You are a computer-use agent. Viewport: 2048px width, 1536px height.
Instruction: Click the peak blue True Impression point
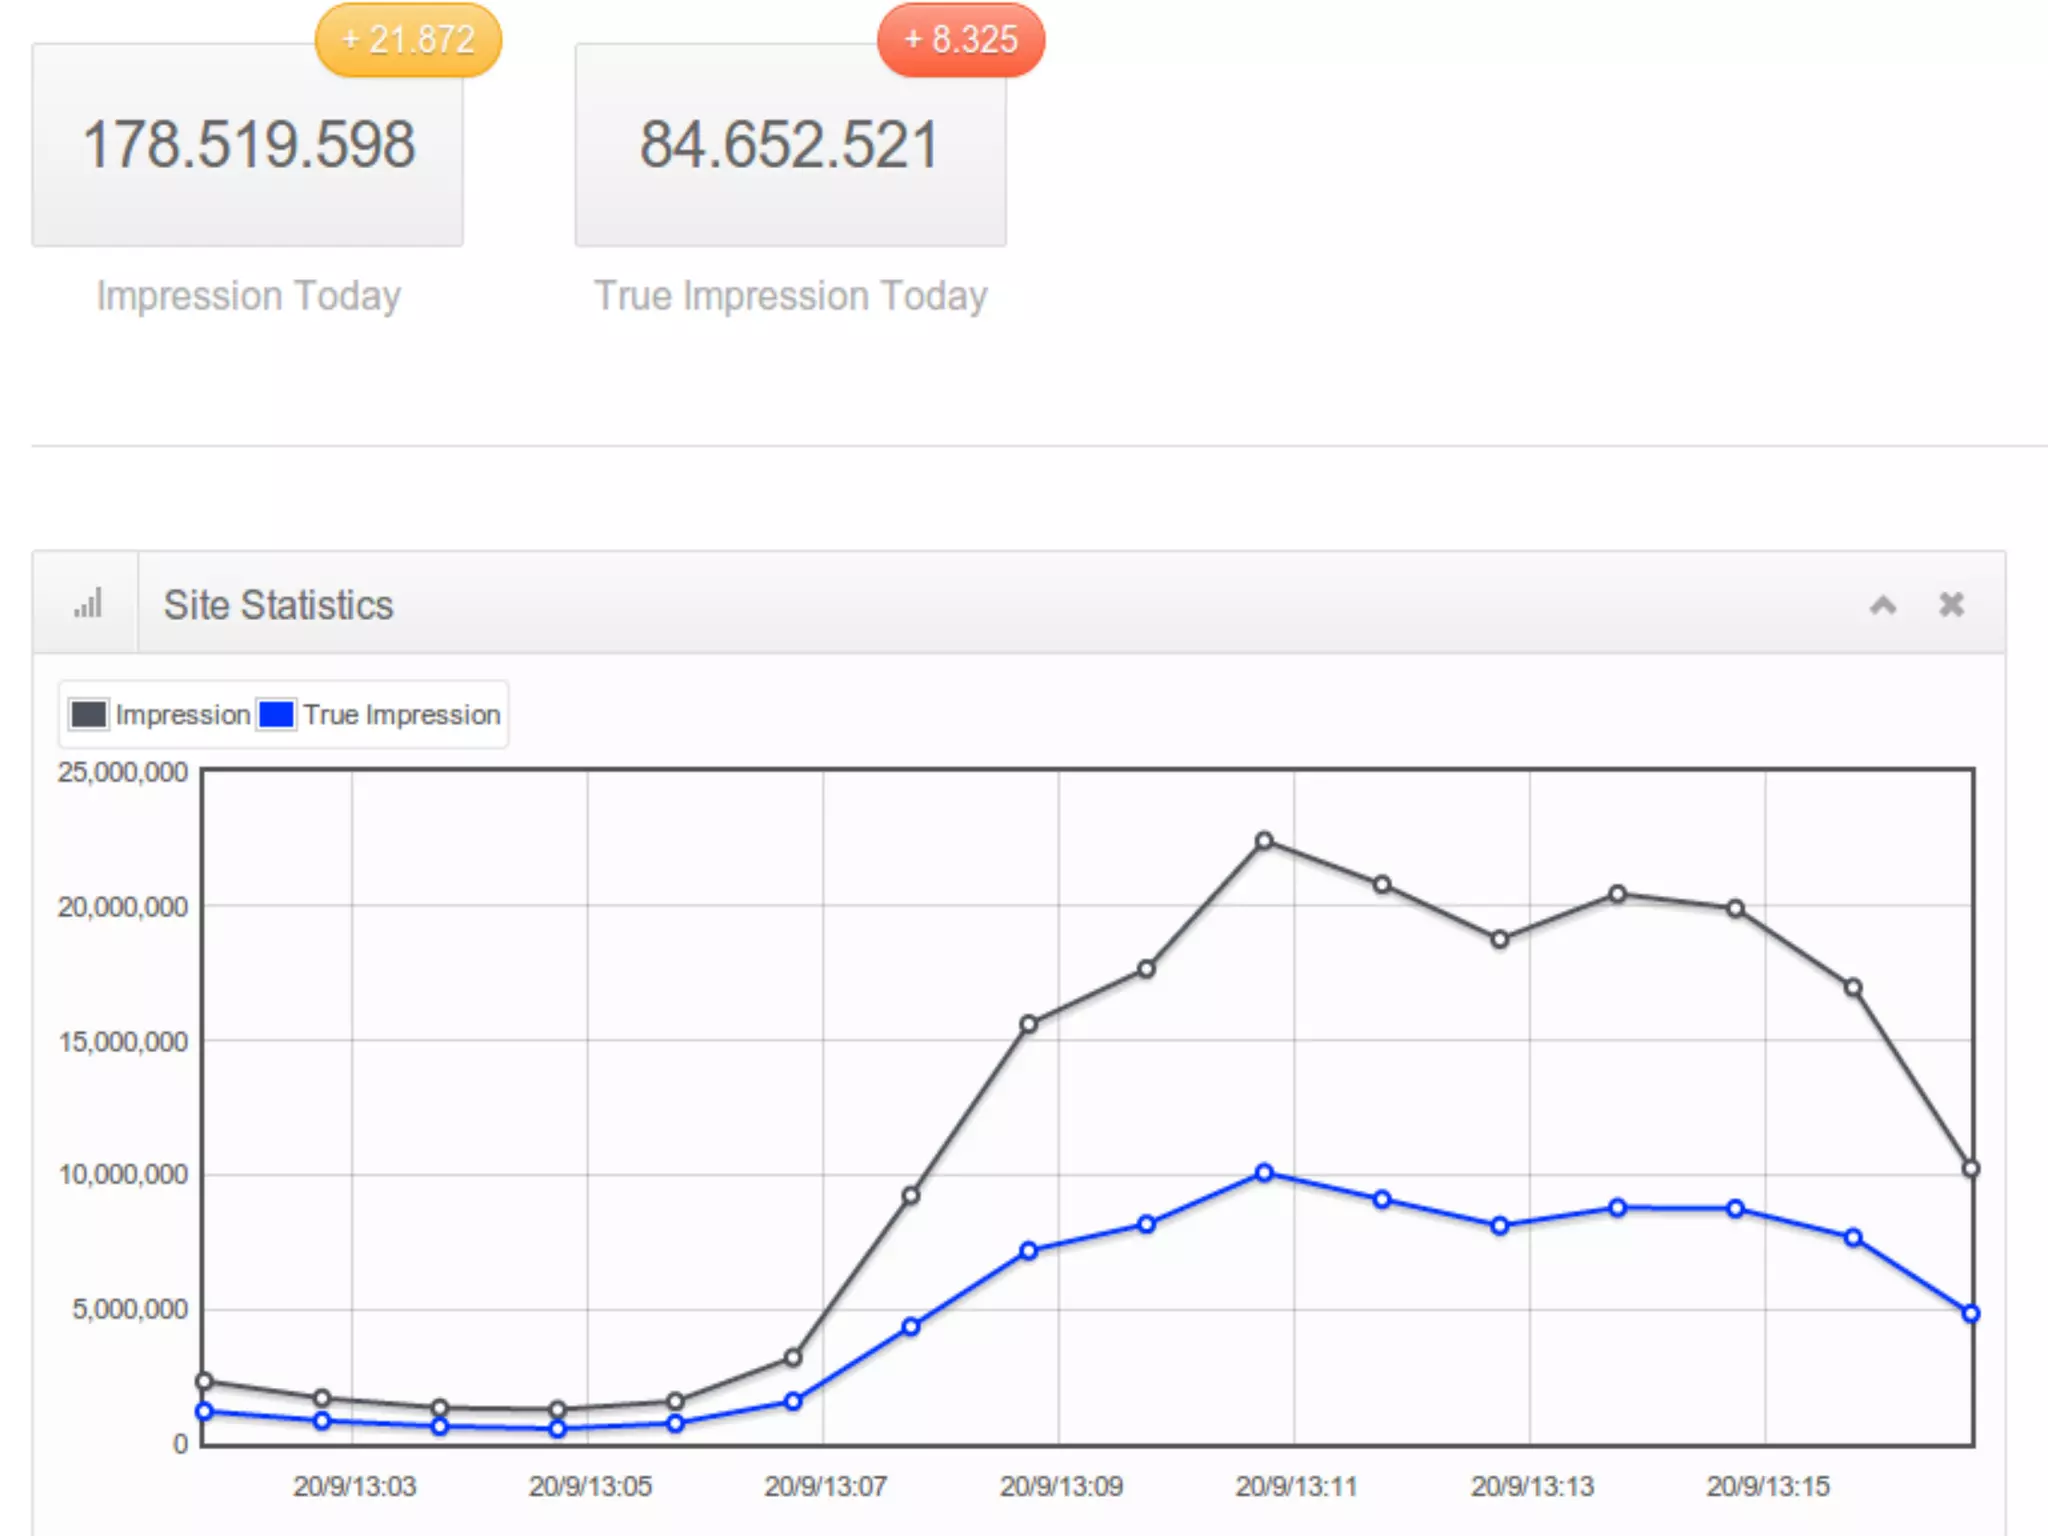[x=1264, y=1172]
